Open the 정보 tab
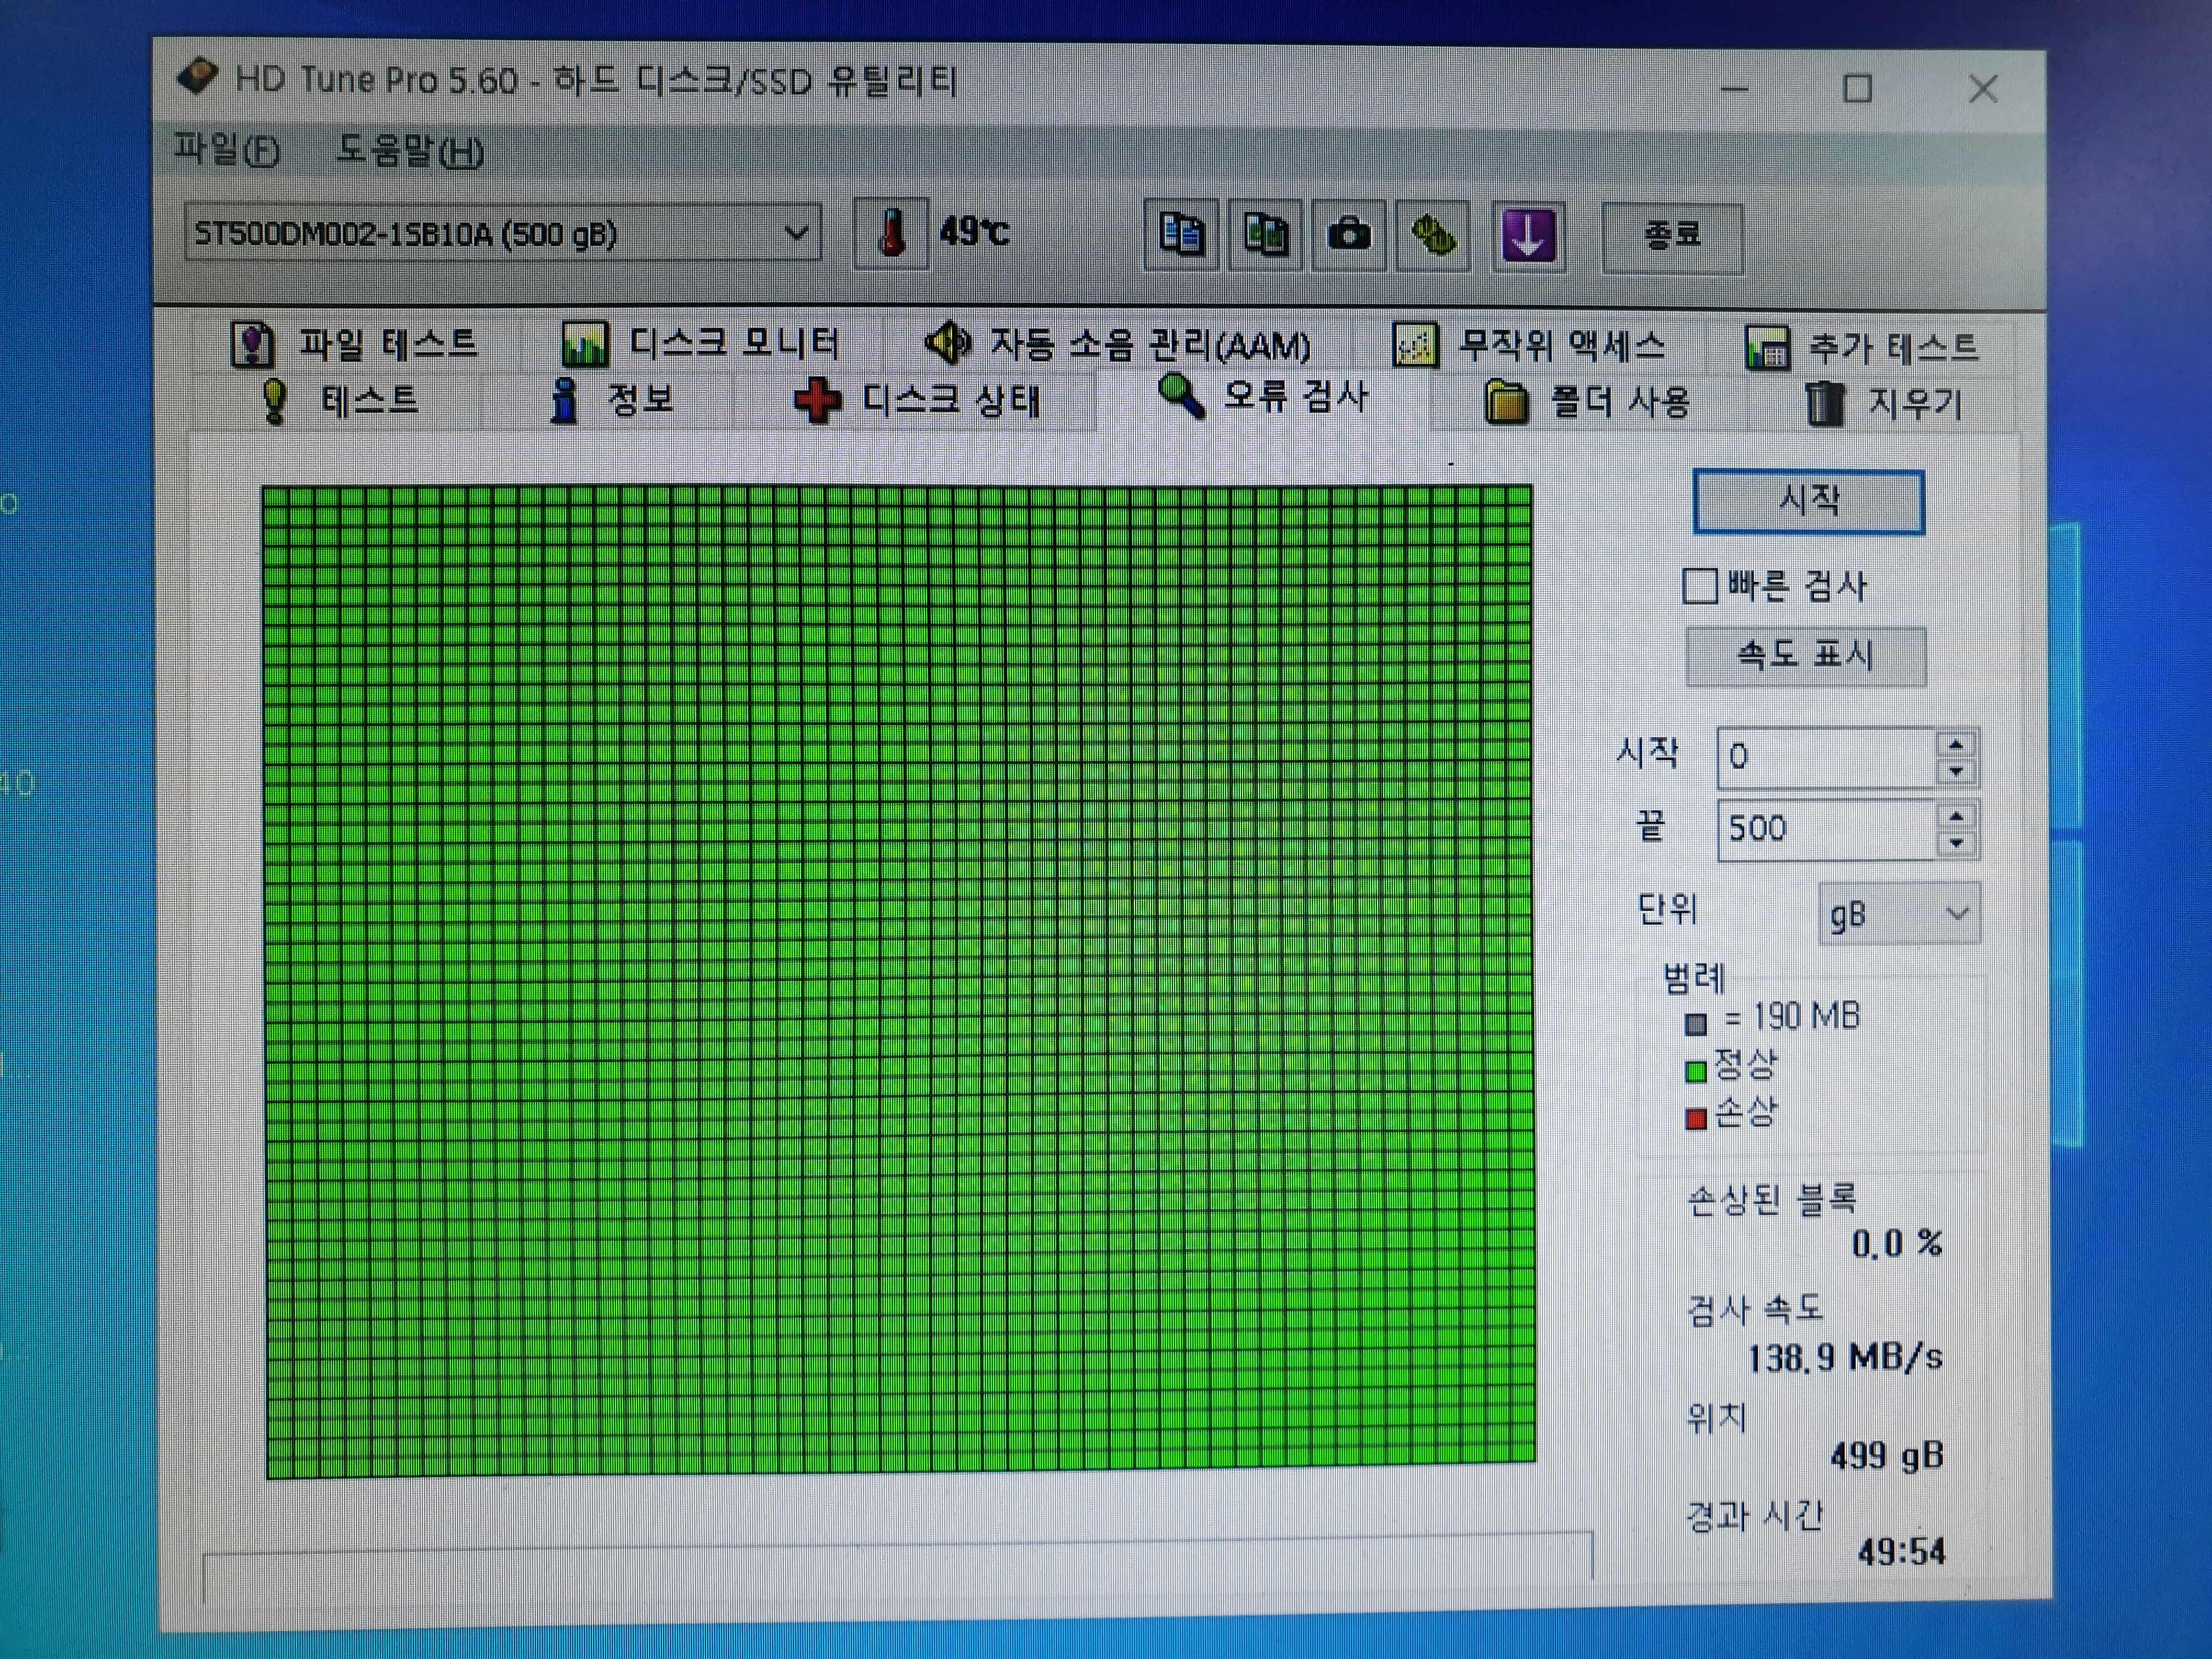The image size is (2212, 1659). (x=612, y=400)
